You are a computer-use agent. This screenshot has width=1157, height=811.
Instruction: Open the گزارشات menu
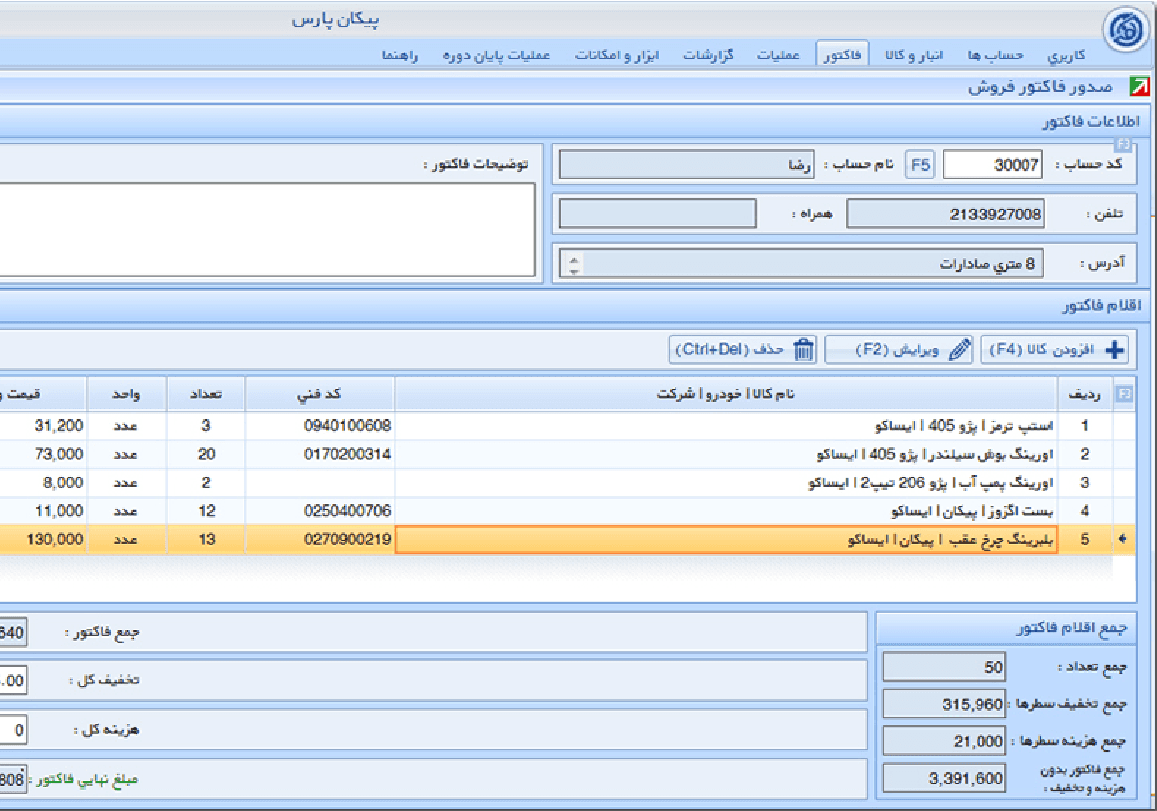[708, 55]
